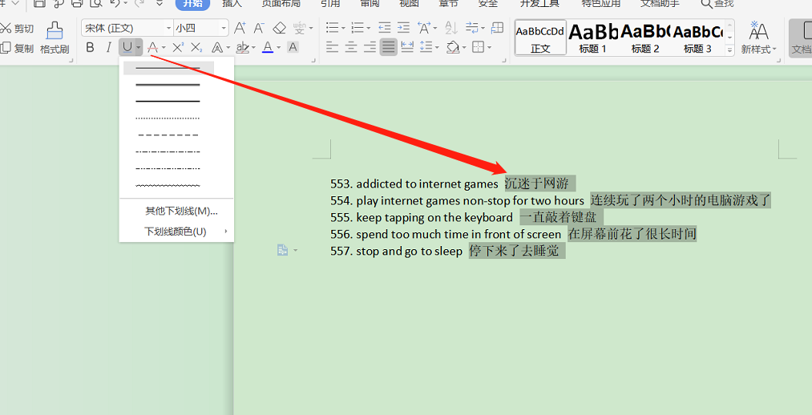The height and width of the screenshot is (415, 812).
Task: Apply the paragraph shading paint bucket
Action: (453, 48)
